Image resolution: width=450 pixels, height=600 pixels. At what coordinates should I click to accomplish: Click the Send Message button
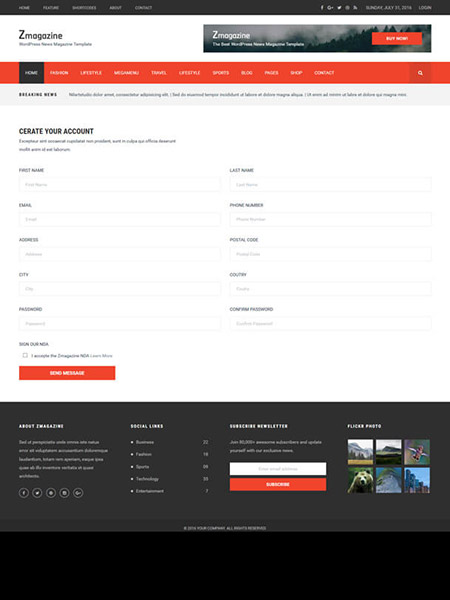67,373
